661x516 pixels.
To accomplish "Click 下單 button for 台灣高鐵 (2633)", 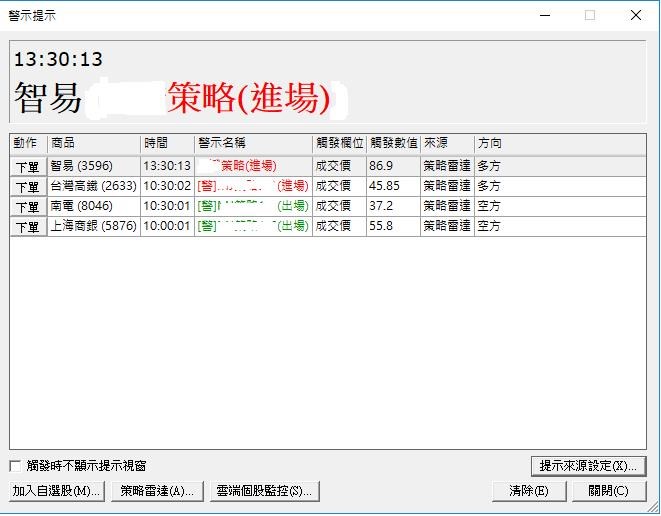I will pos(27,186).
